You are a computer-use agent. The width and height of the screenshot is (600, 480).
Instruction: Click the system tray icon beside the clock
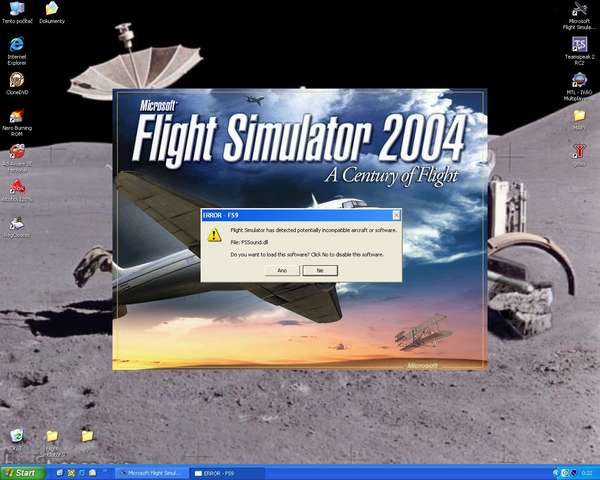coord(574,473)
